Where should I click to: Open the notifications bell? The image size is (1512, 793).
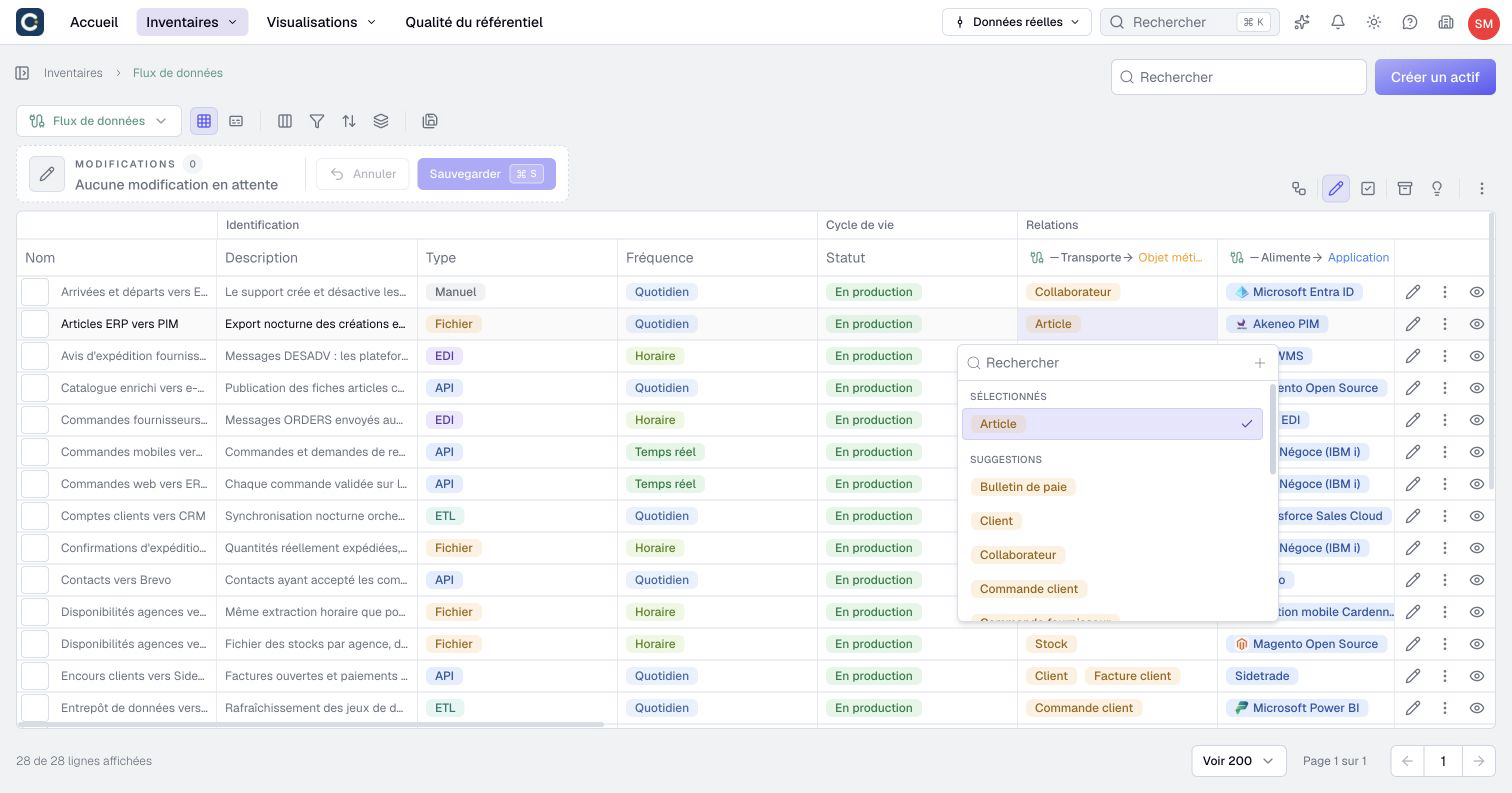[x=1338, y=22]
